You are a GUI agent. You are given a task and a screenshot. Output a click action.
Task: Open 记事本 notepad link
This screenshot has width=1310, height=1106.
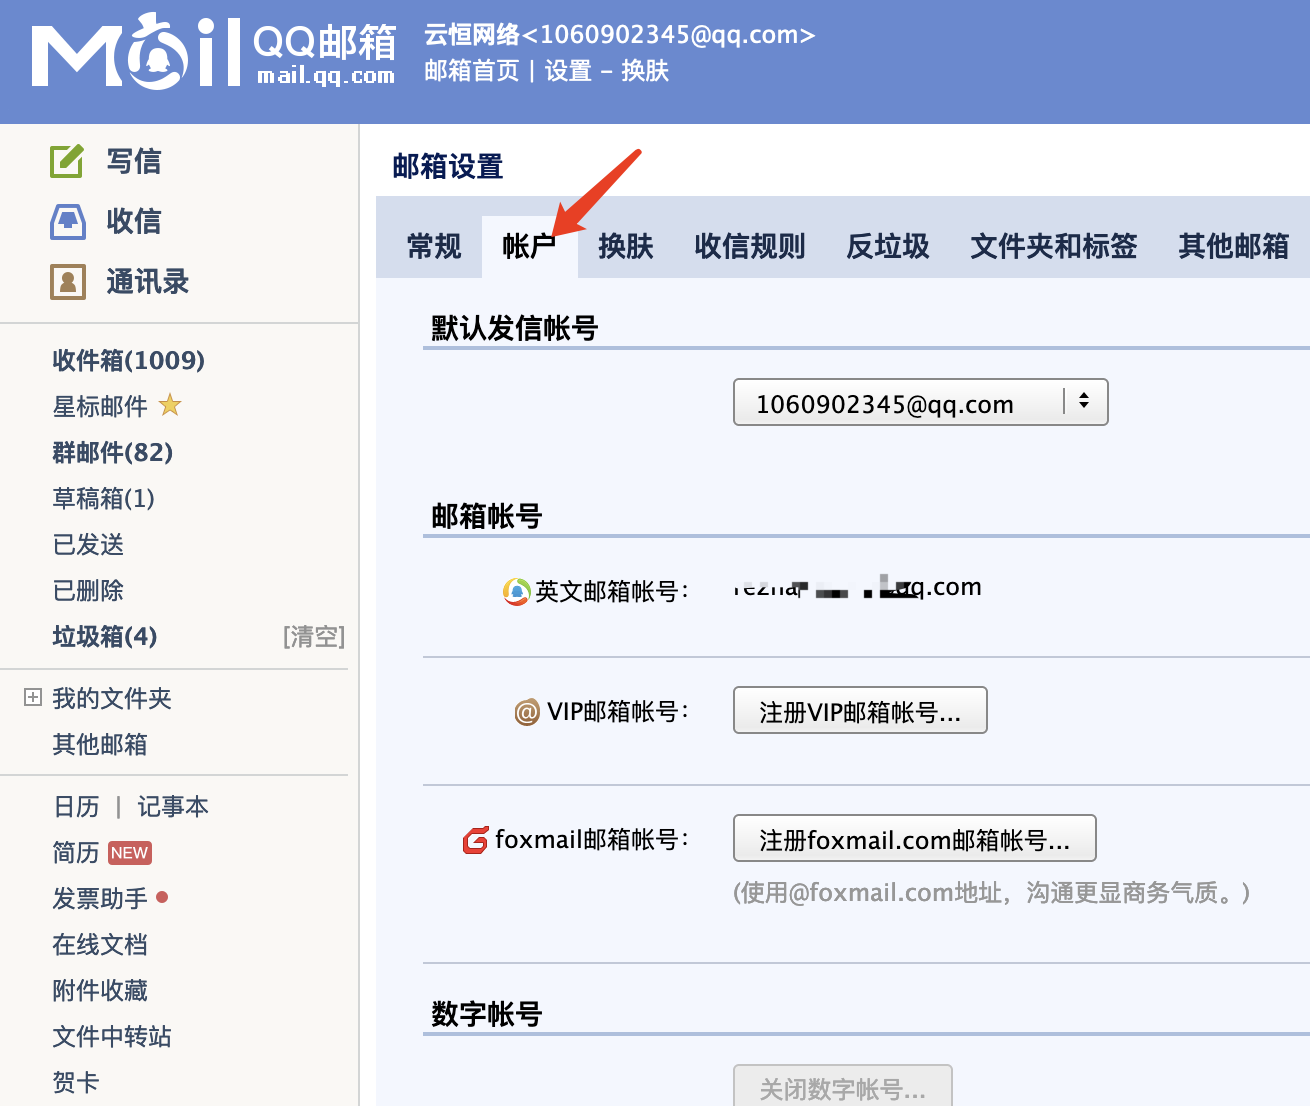tap(173, 806)
